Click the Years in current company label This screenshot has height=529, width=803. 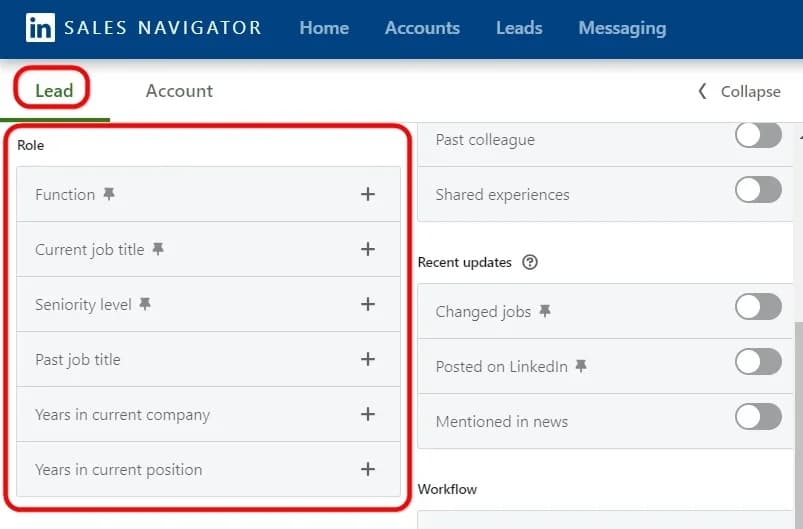pos(122,415)
